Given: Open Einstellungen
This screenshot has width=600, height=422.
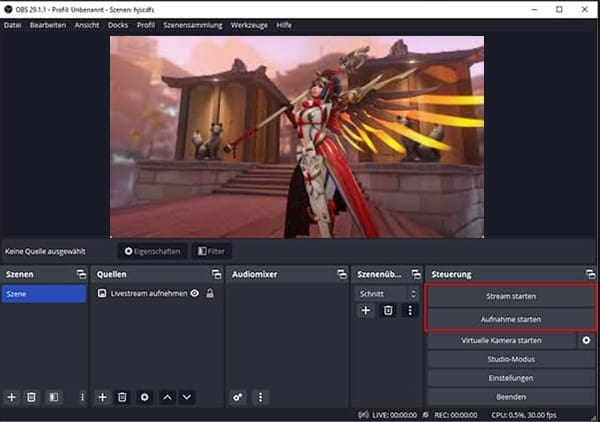Looking at the screenshot, I should (511, 378).
